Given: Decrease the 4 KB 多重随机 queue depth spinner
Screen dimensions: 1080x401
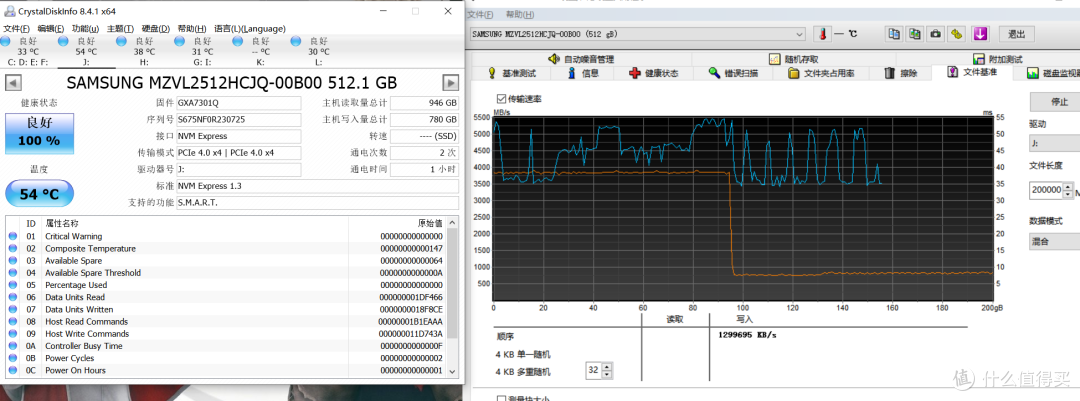Looking at the screenshot, I should (606, 376).
